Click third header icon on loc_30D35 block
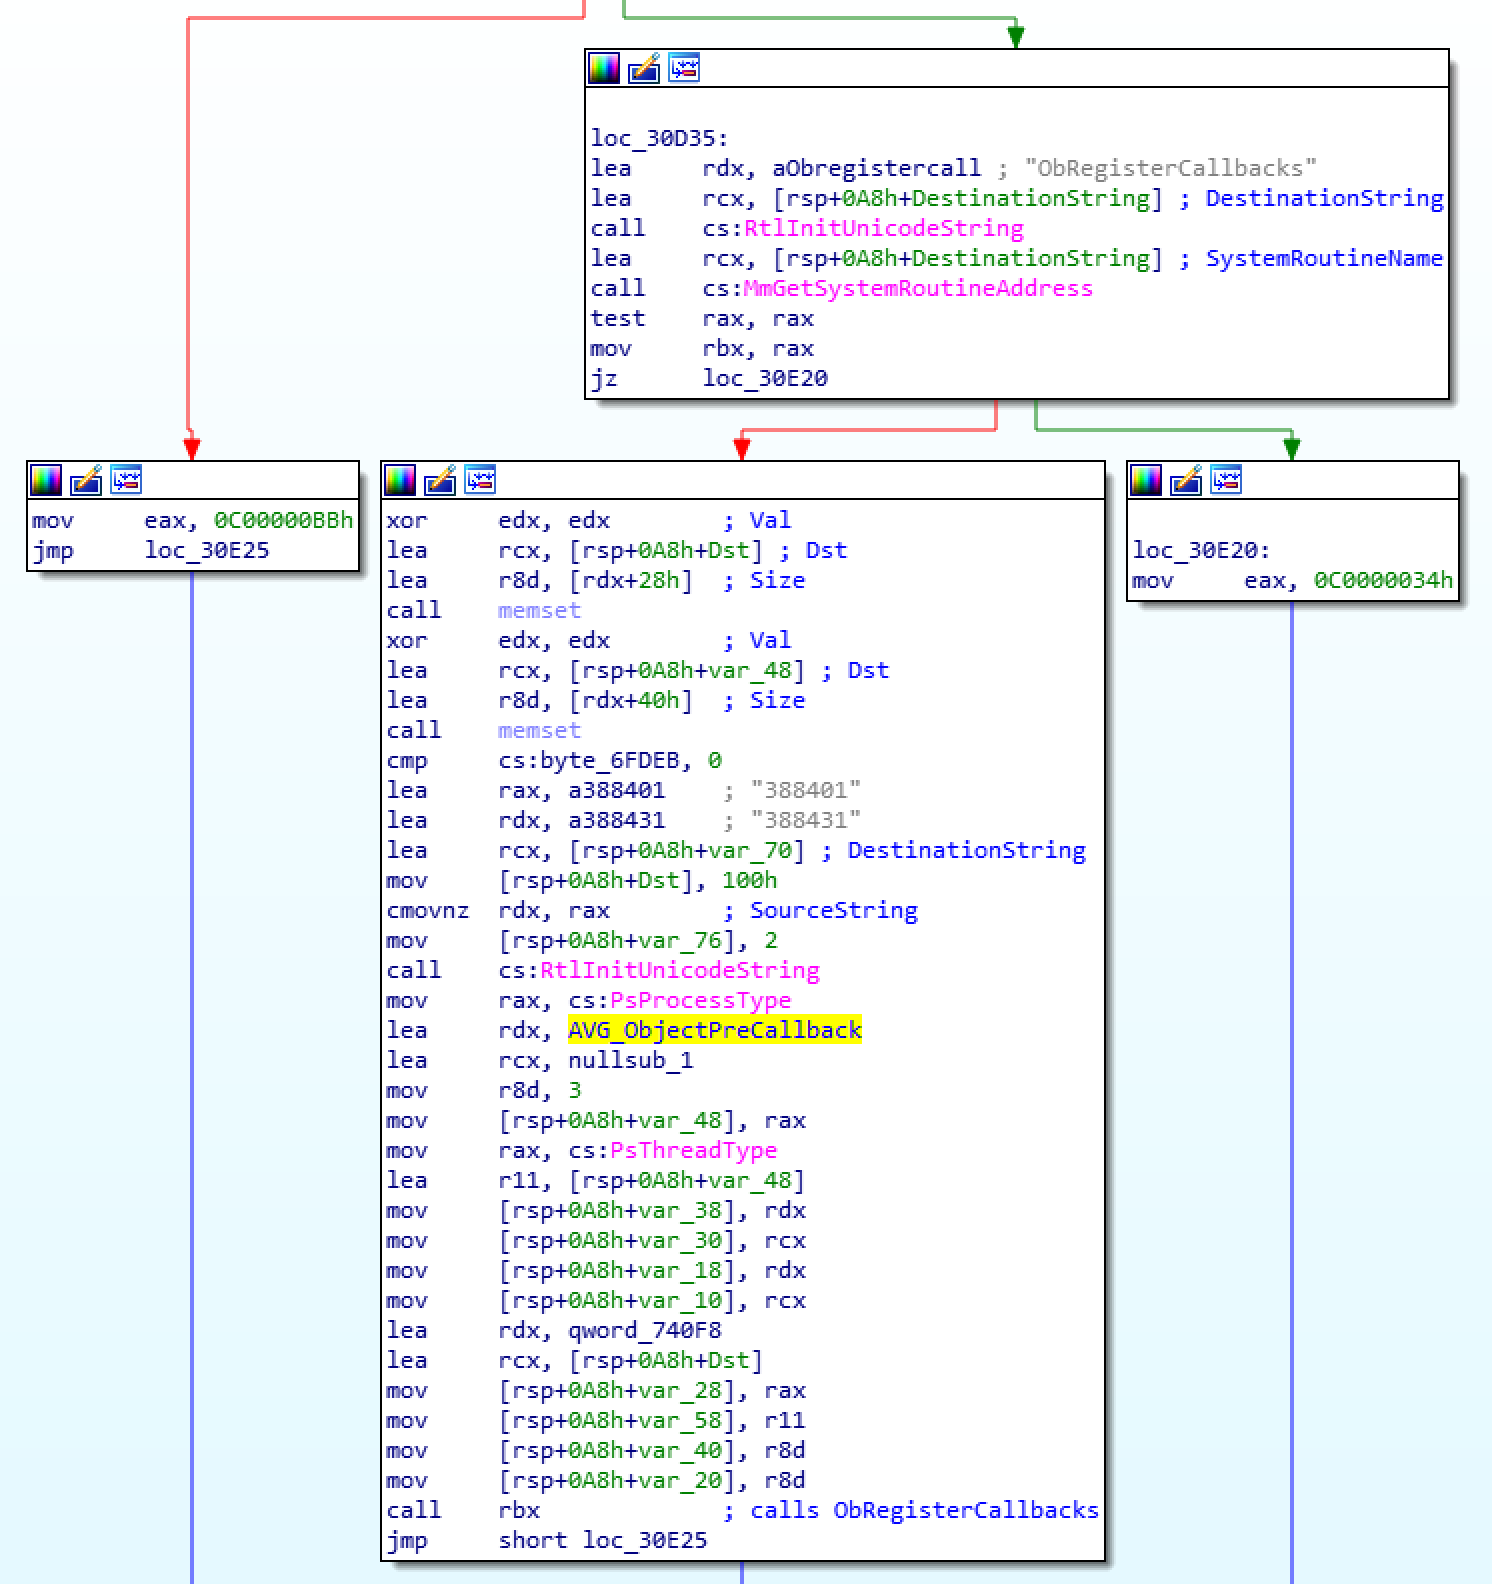This screenshot has width=1492, height=1584. click(x=684, y=68)
